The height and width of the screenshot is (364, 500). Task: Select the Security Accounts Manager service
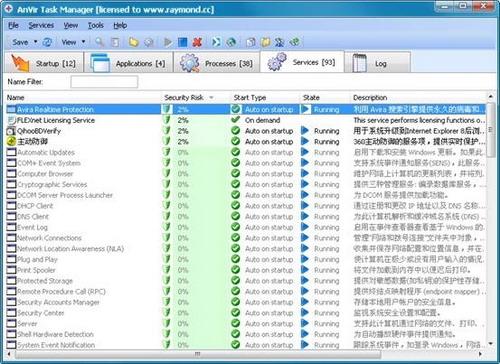tap(246, 302)
